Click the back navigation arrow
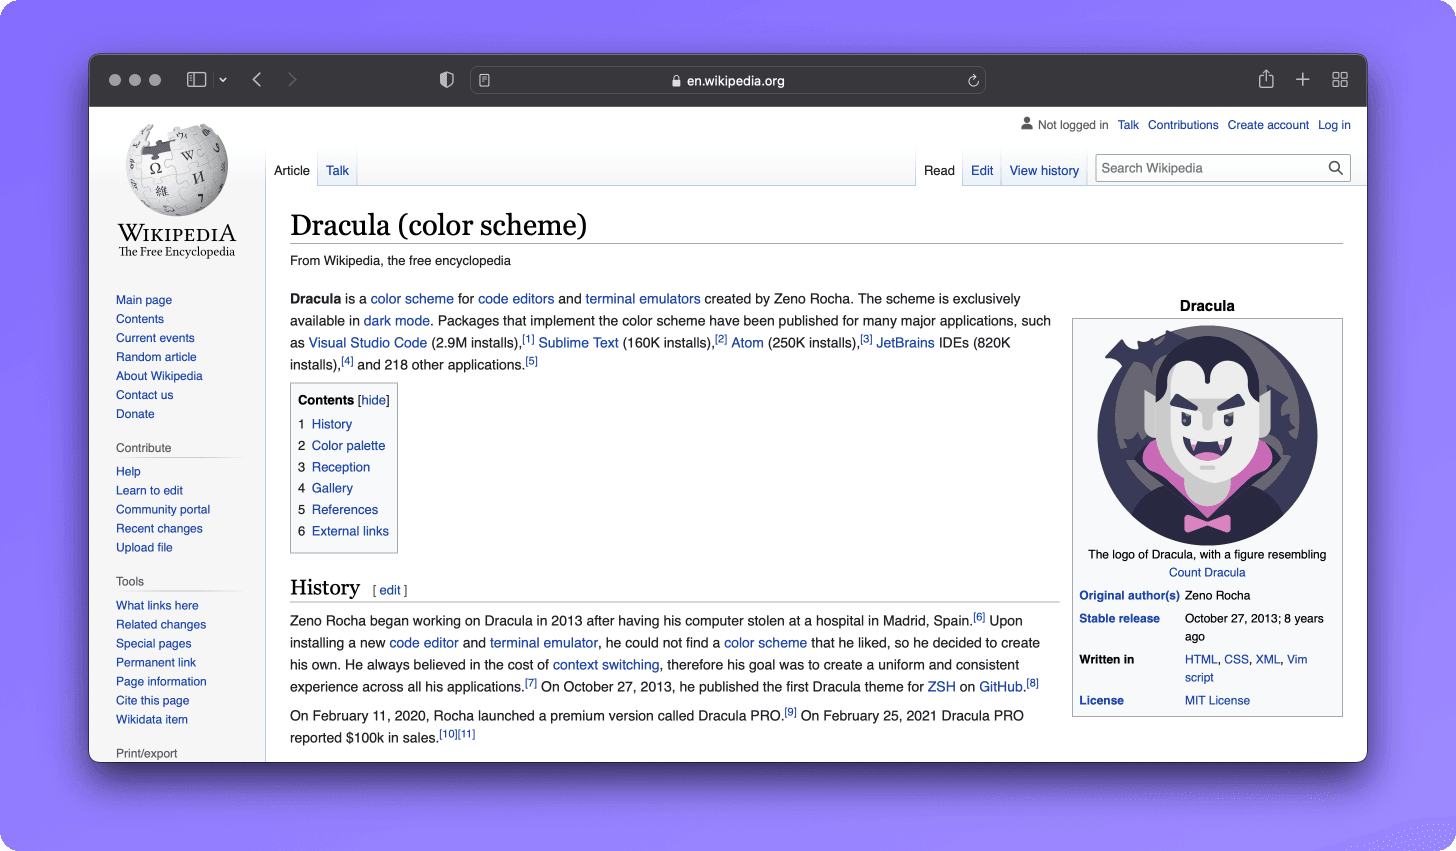 point(256,78)
